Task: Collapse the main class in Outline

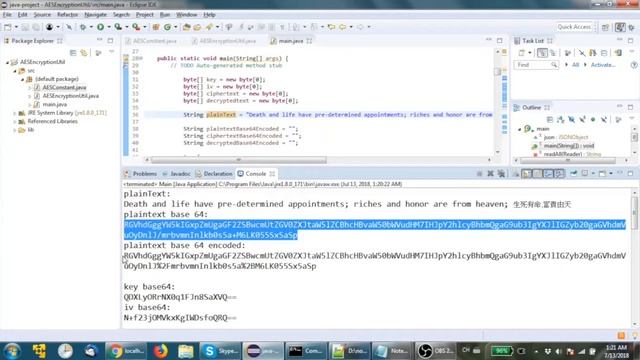Action: pyautogui.click(x=520, y=129)
